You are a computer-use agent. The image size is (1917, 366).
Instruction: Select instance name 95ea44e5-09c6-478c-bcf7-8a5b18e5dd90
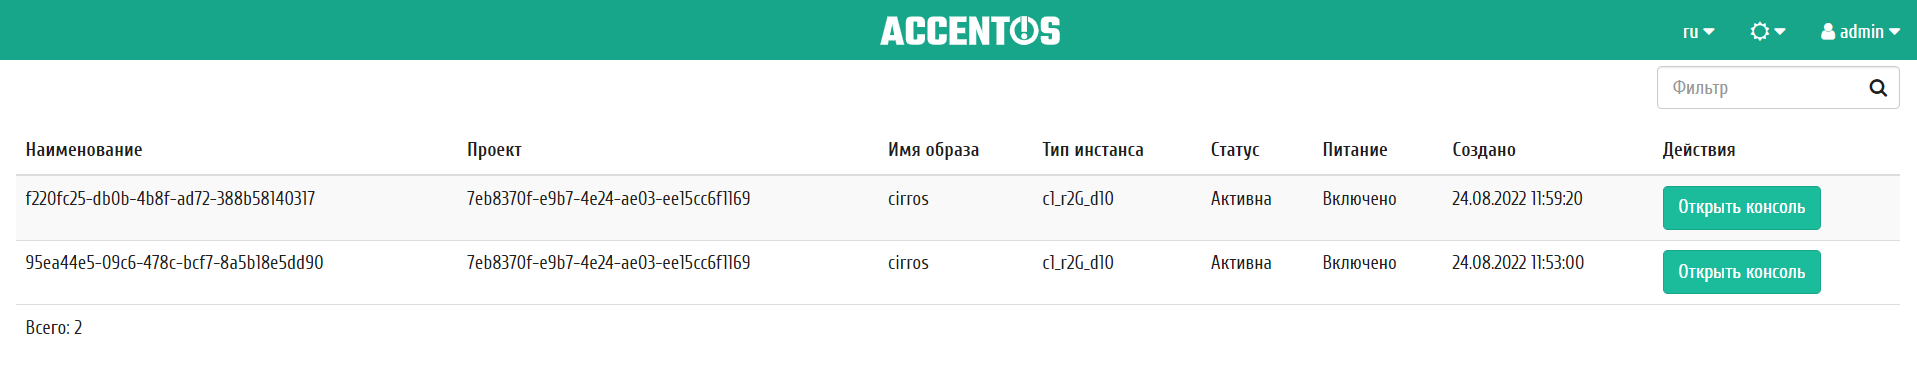click(x=174, y=263)
